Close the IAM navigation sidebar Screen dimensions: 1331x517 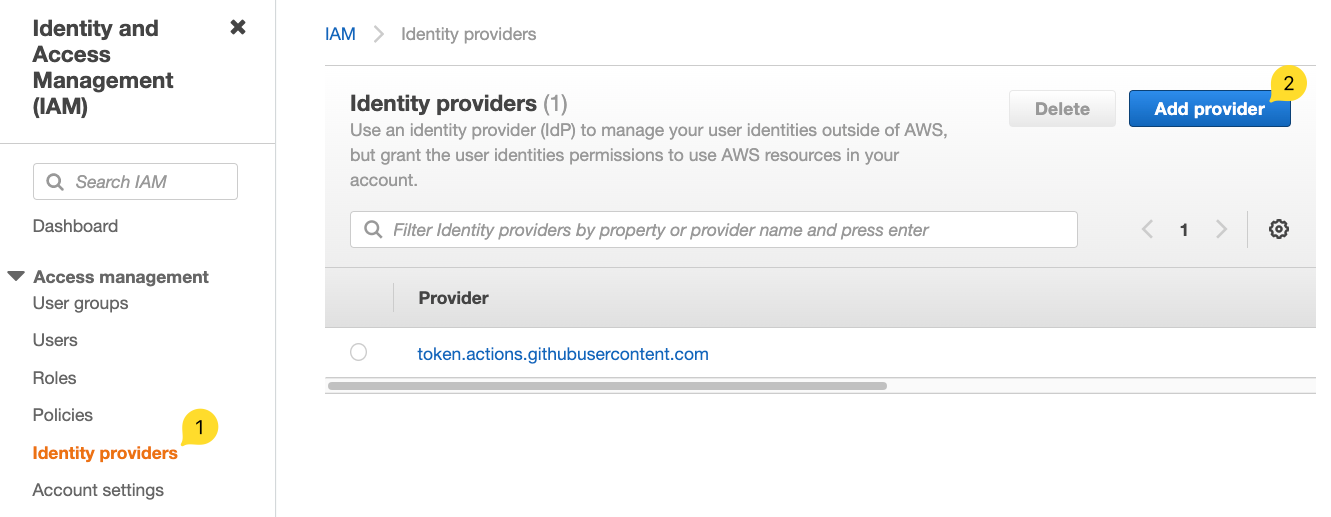pos(238,28)
